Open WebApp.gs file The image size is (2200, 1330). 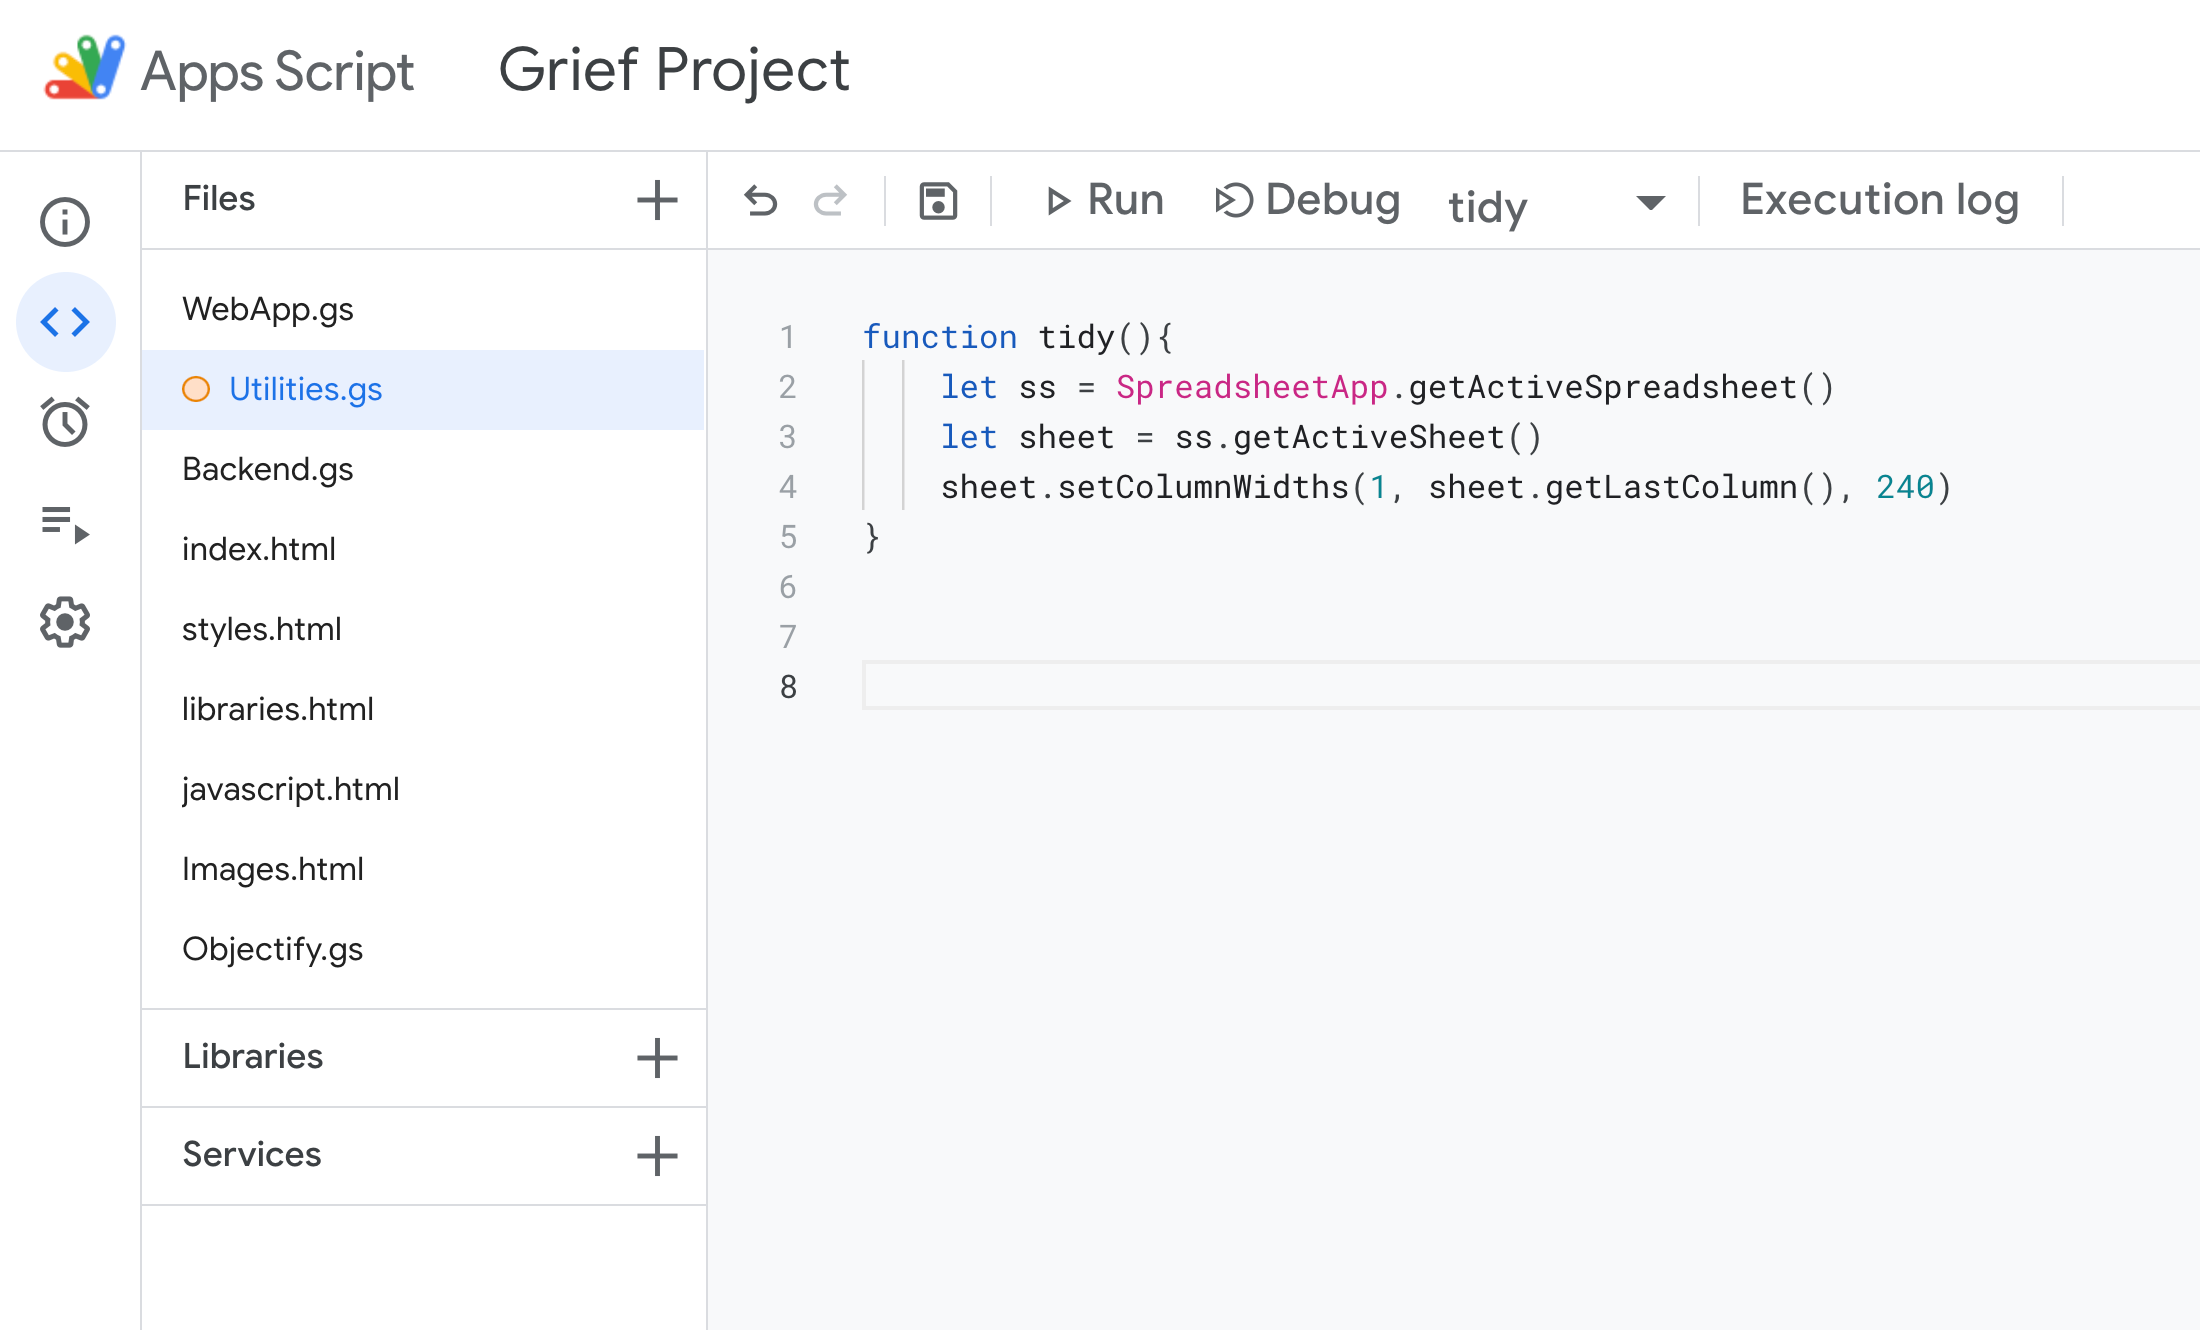(x=268, y=309)
